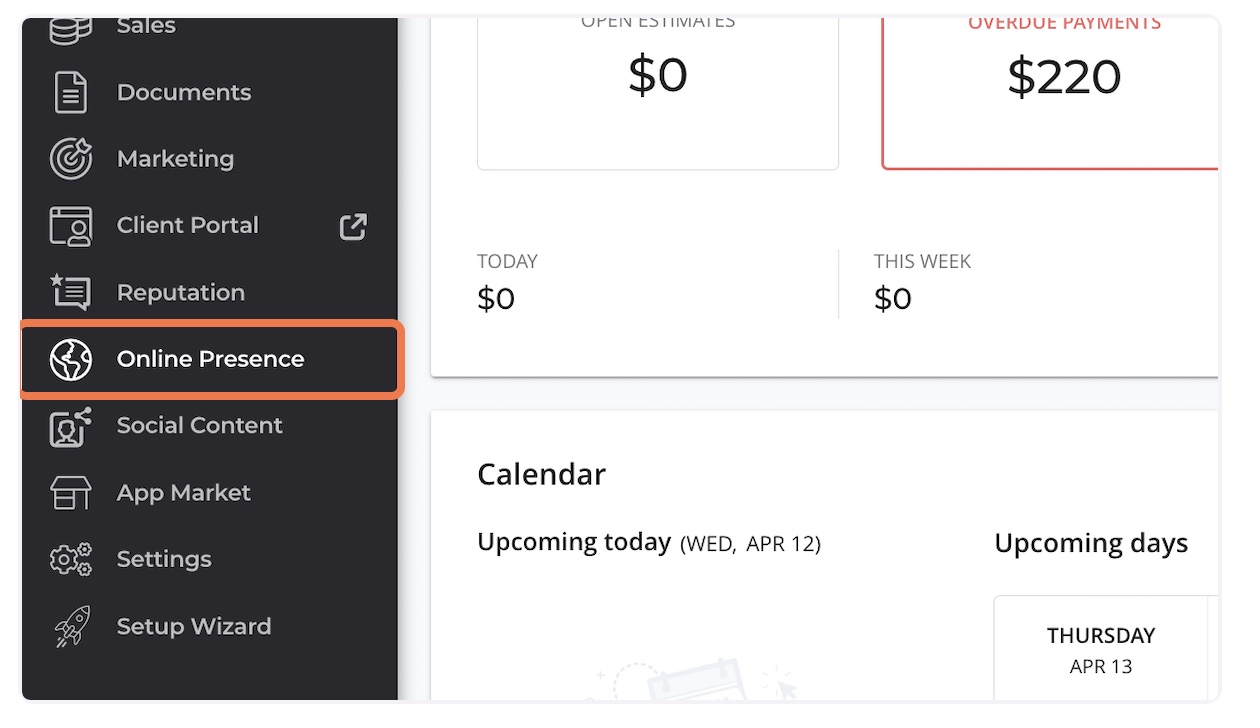Viewport: 1260px width, 728px height.
Task: Click the Marketing target icon
Action: point(71,159)
